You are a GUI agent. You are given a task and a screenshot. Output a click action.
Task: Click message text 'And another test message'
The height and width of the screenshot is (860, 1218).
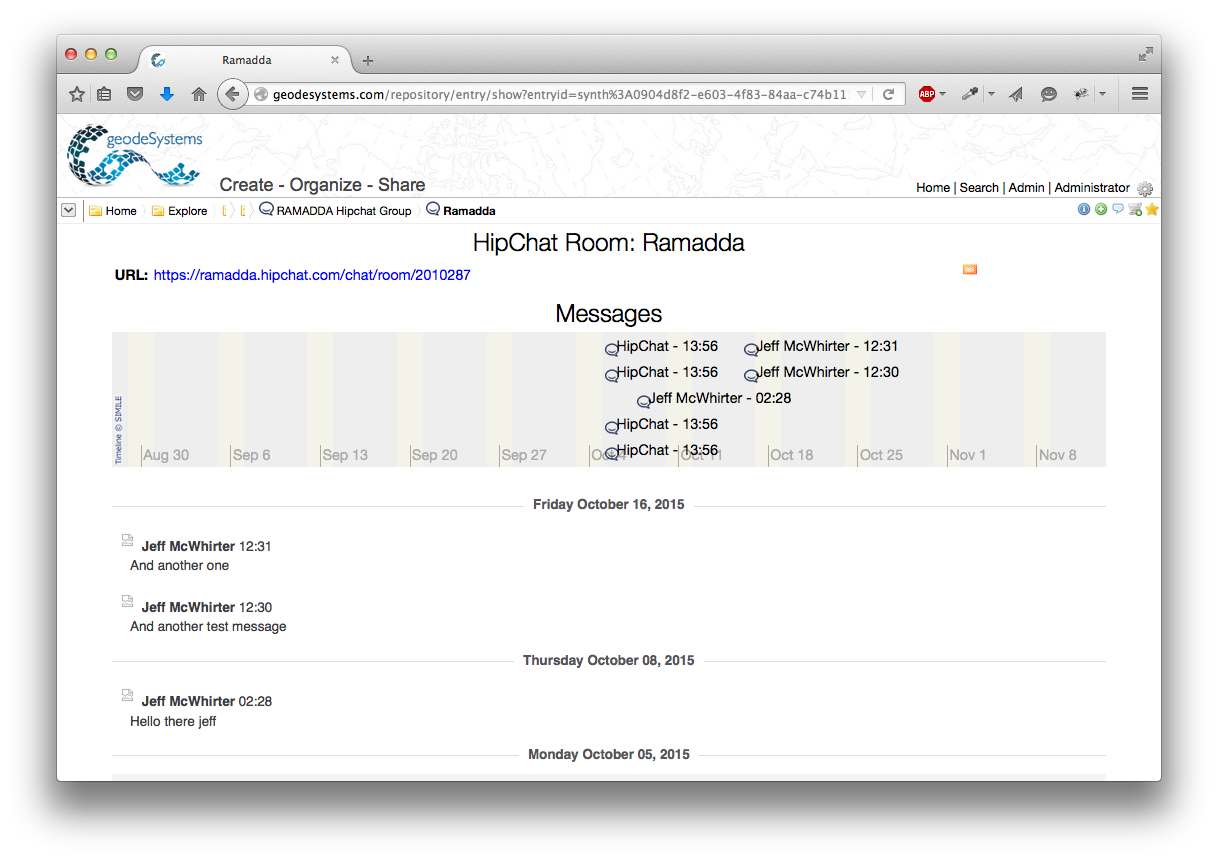208,627
